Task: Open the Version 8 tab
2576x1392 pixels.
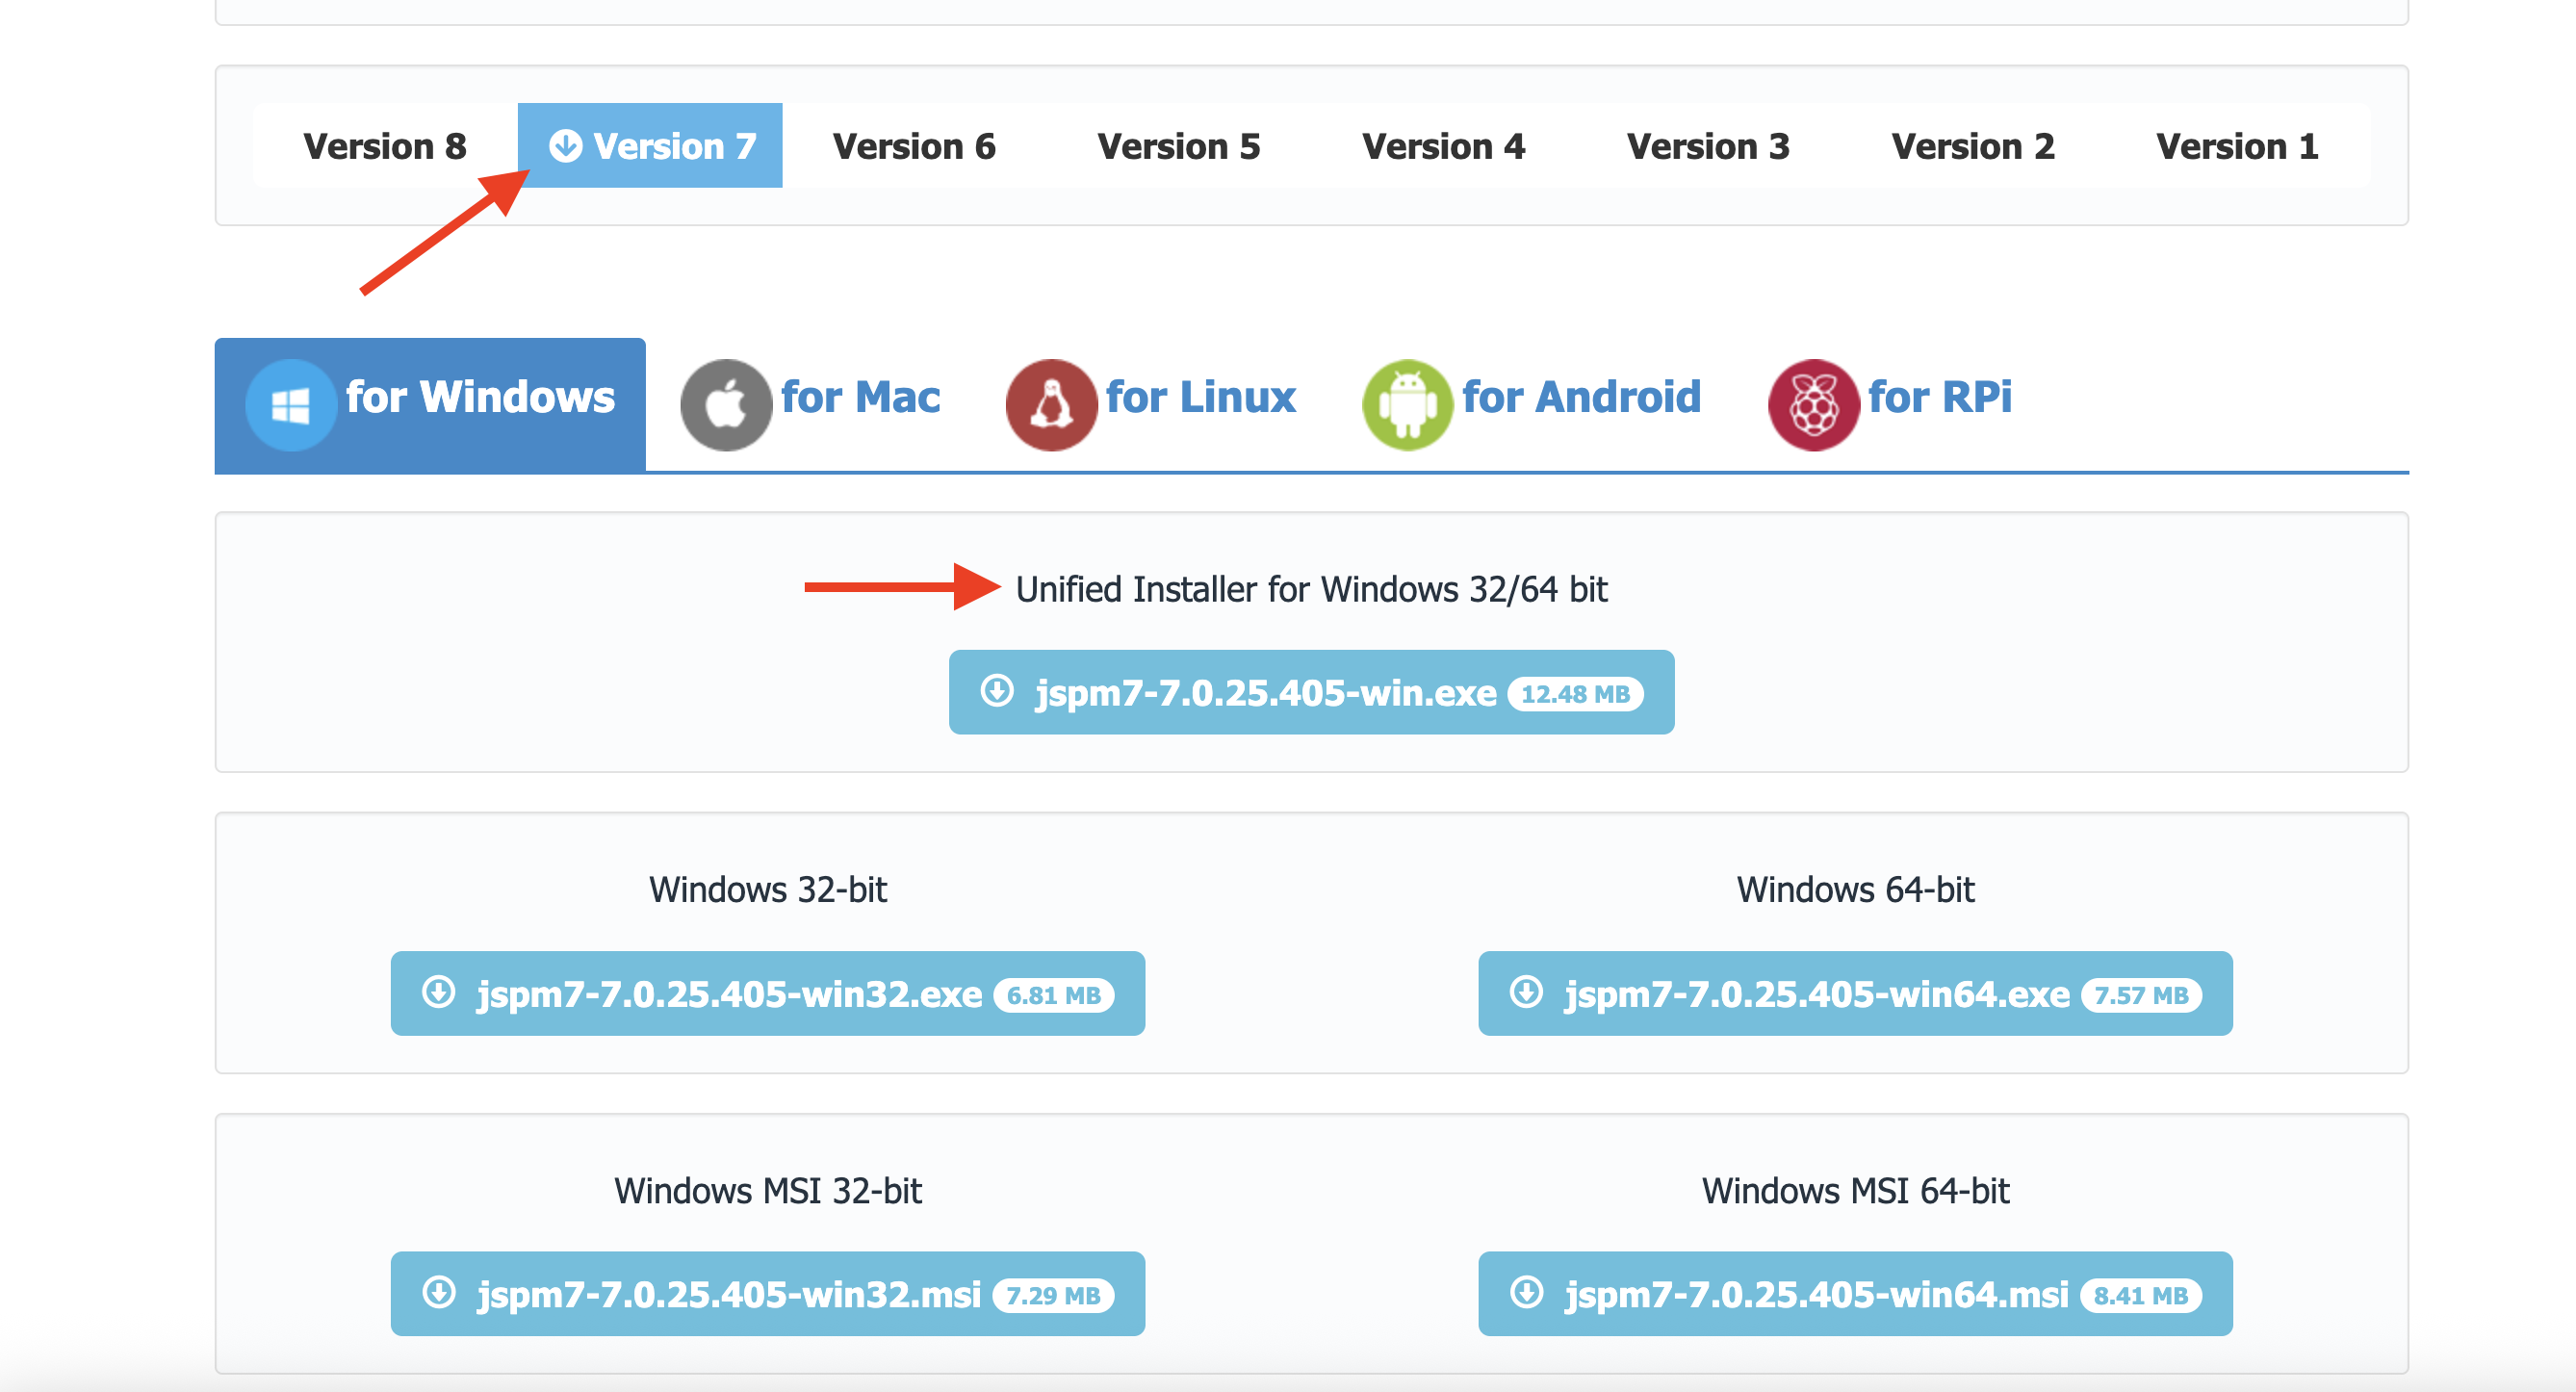Action: click(385, 146)
